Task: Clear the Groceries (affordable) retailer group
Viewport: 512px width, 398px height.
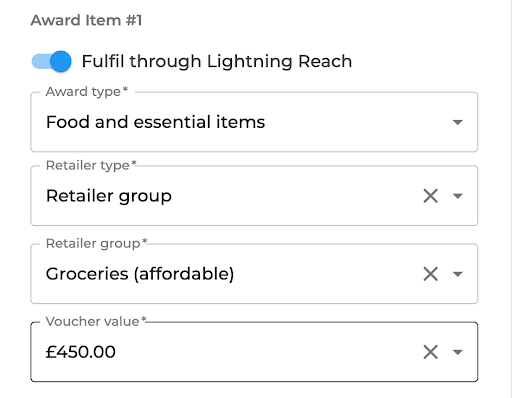Action: point(430,274)
